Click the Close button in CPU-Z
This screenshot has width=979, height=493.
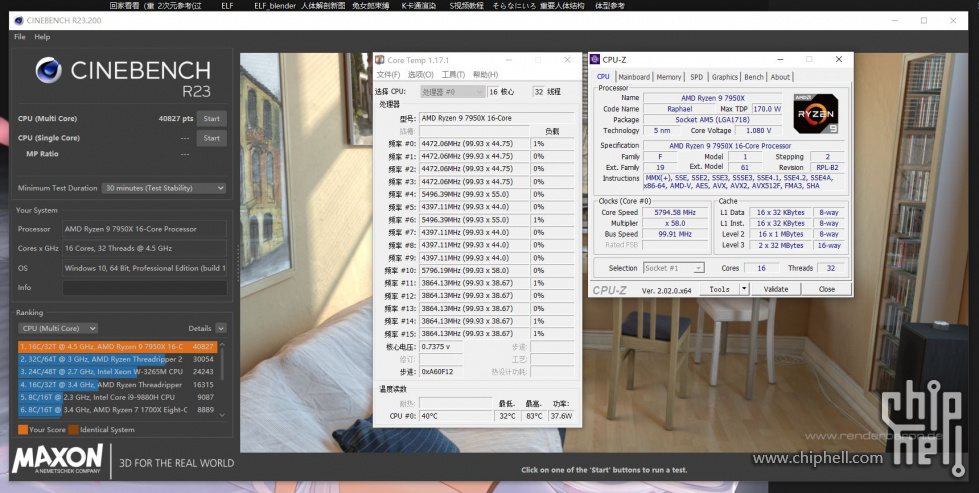tap(827, 289)
